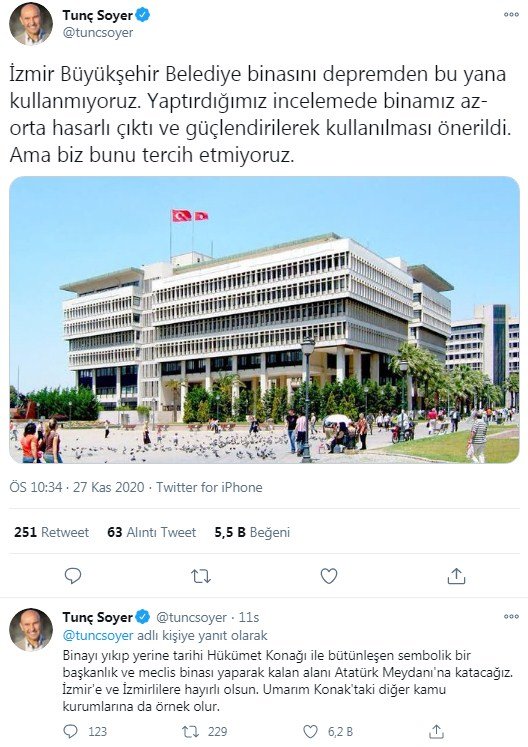Click the @tuncsoyer handle under top name
This screenshot has width=528, height=747.
pyautogui.click(x=98, y=33)
